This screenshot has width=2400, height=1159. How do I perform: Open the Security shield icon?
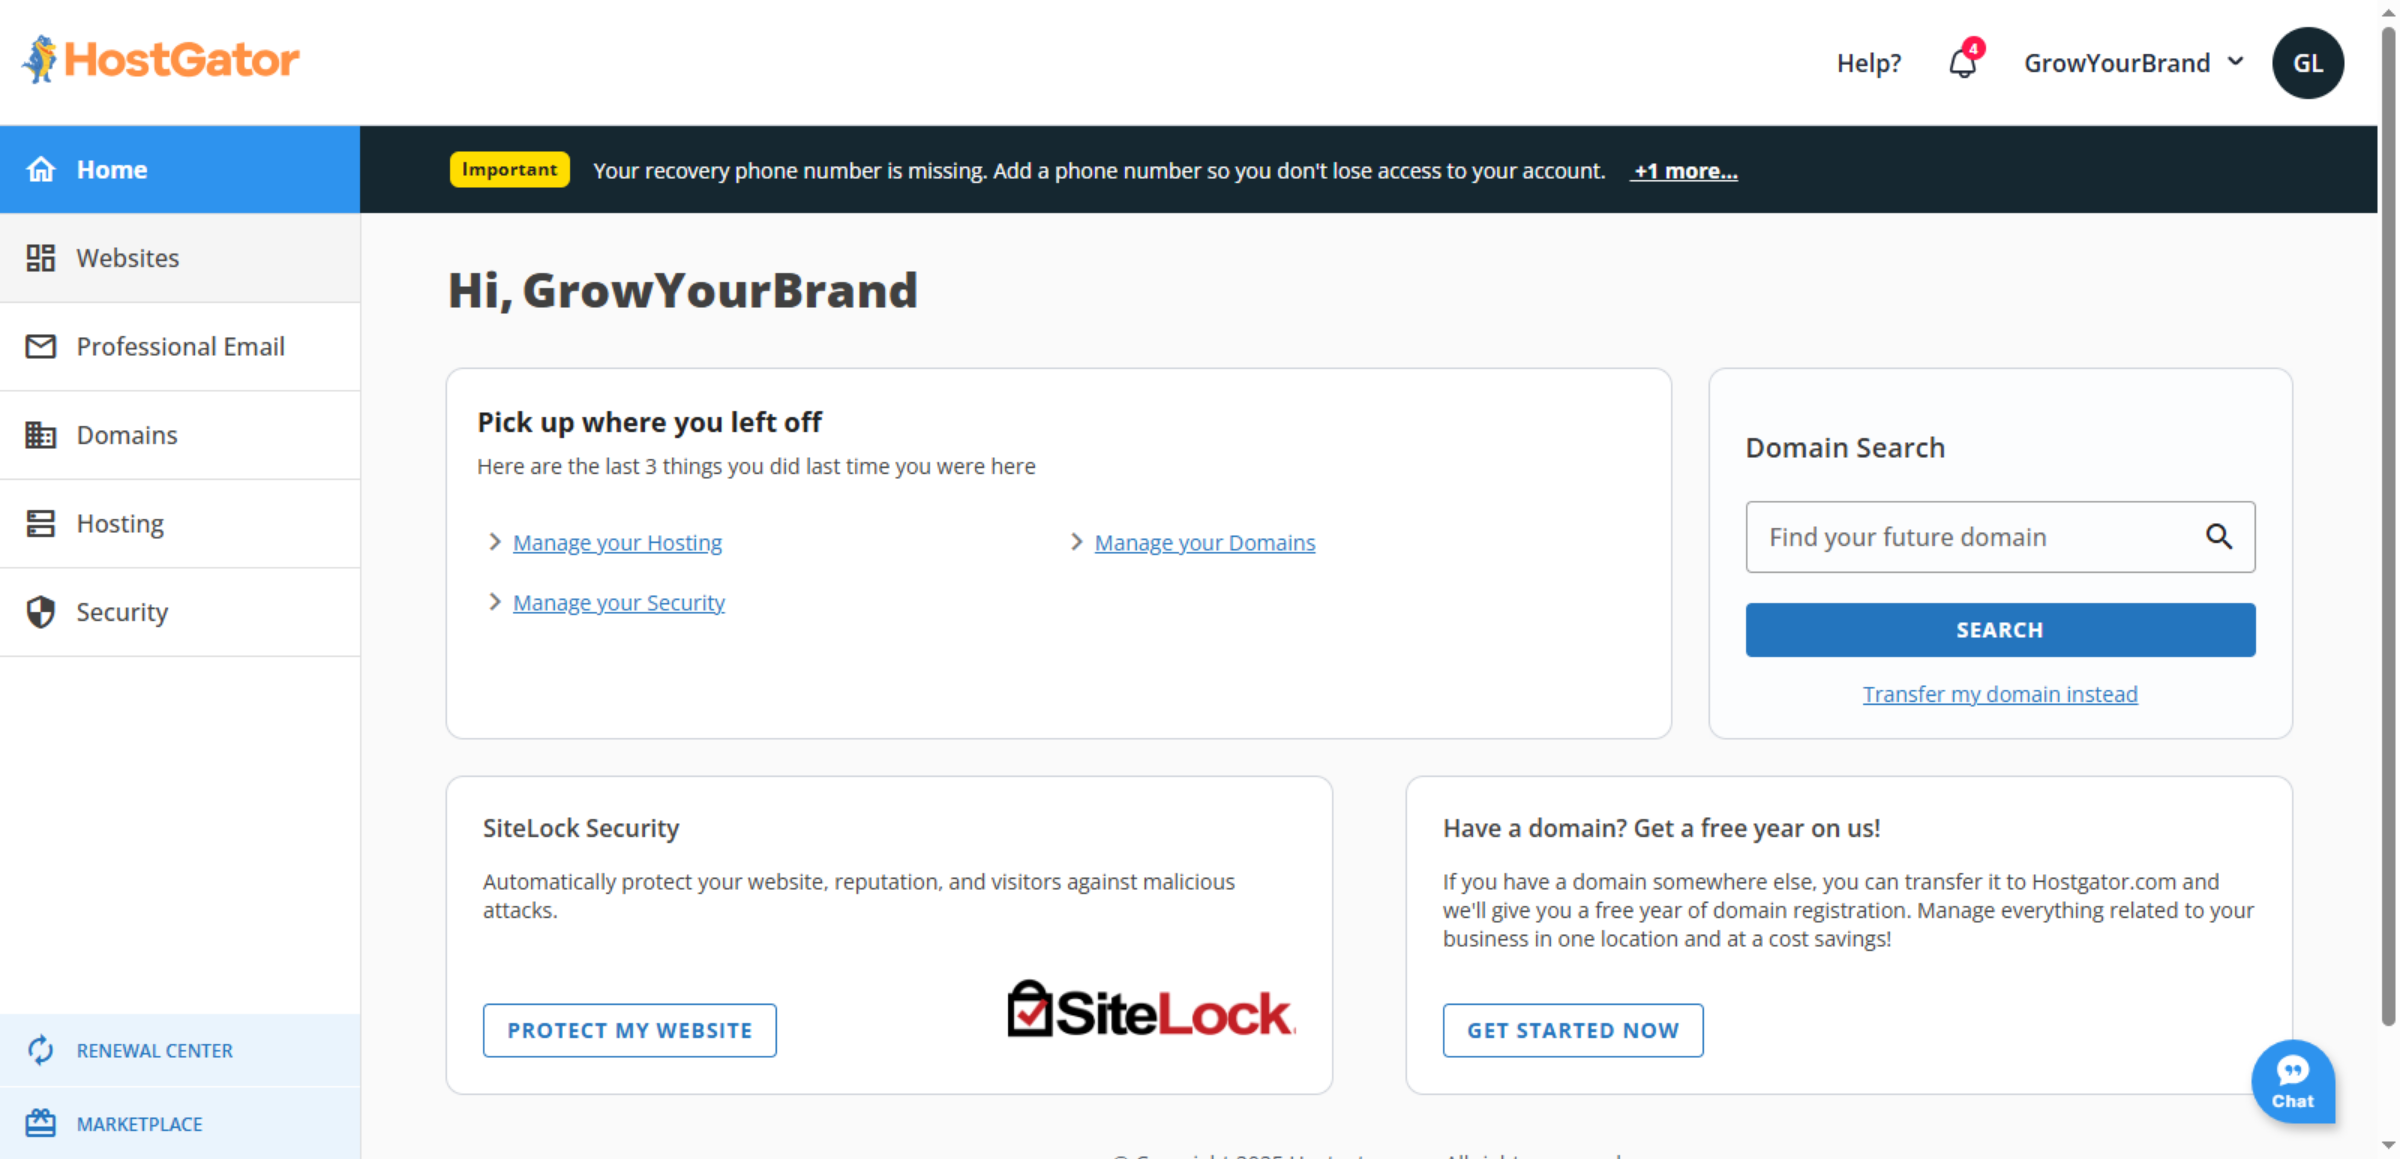40,611
